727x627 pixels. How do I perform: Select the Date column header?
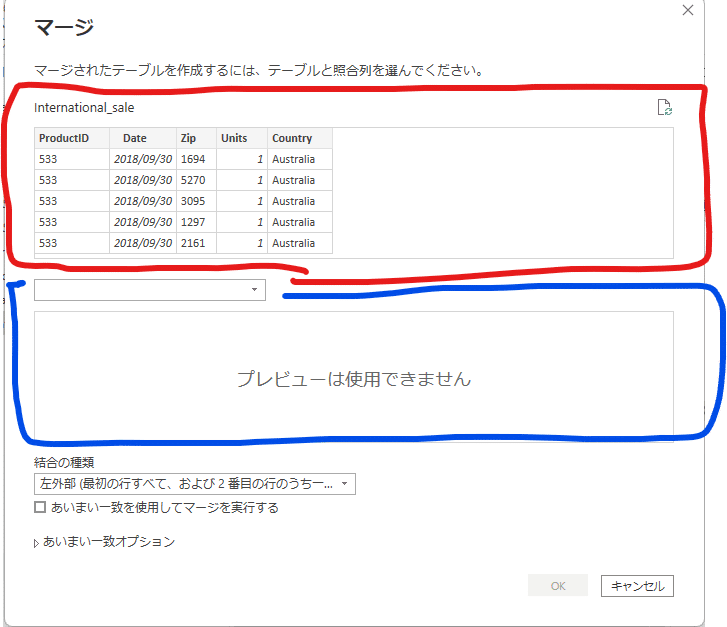[x=143, y=138]
